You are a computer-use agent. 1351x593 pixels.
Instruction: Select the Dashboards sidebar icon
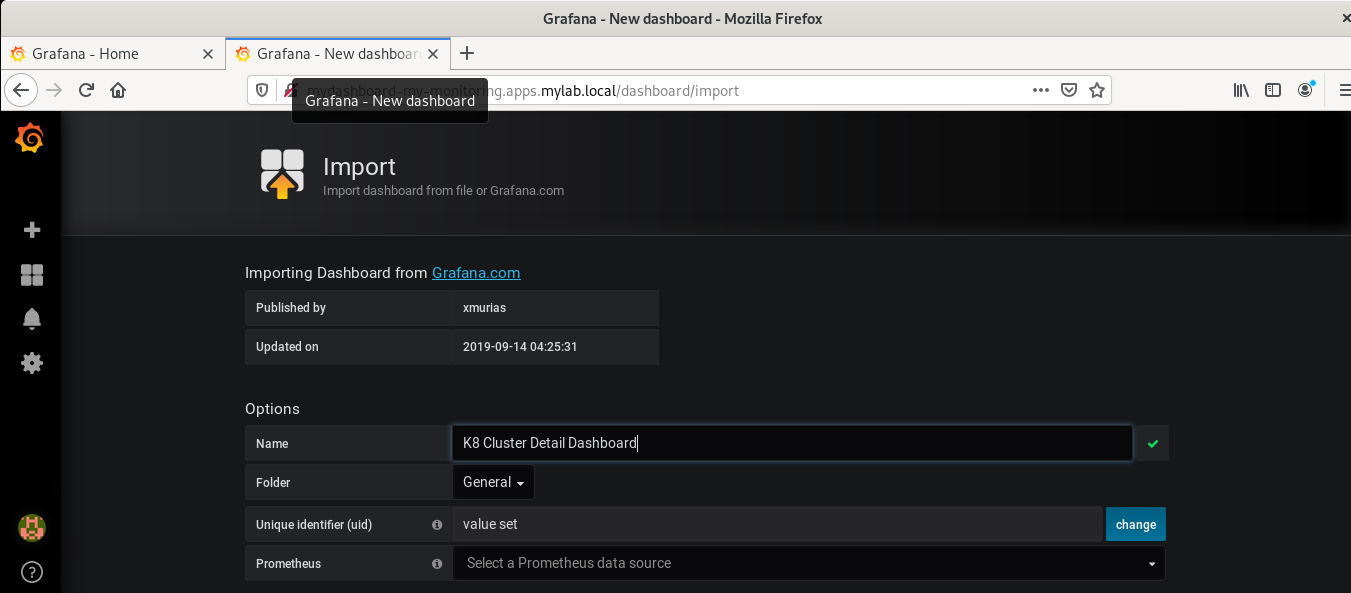[31, 274]
